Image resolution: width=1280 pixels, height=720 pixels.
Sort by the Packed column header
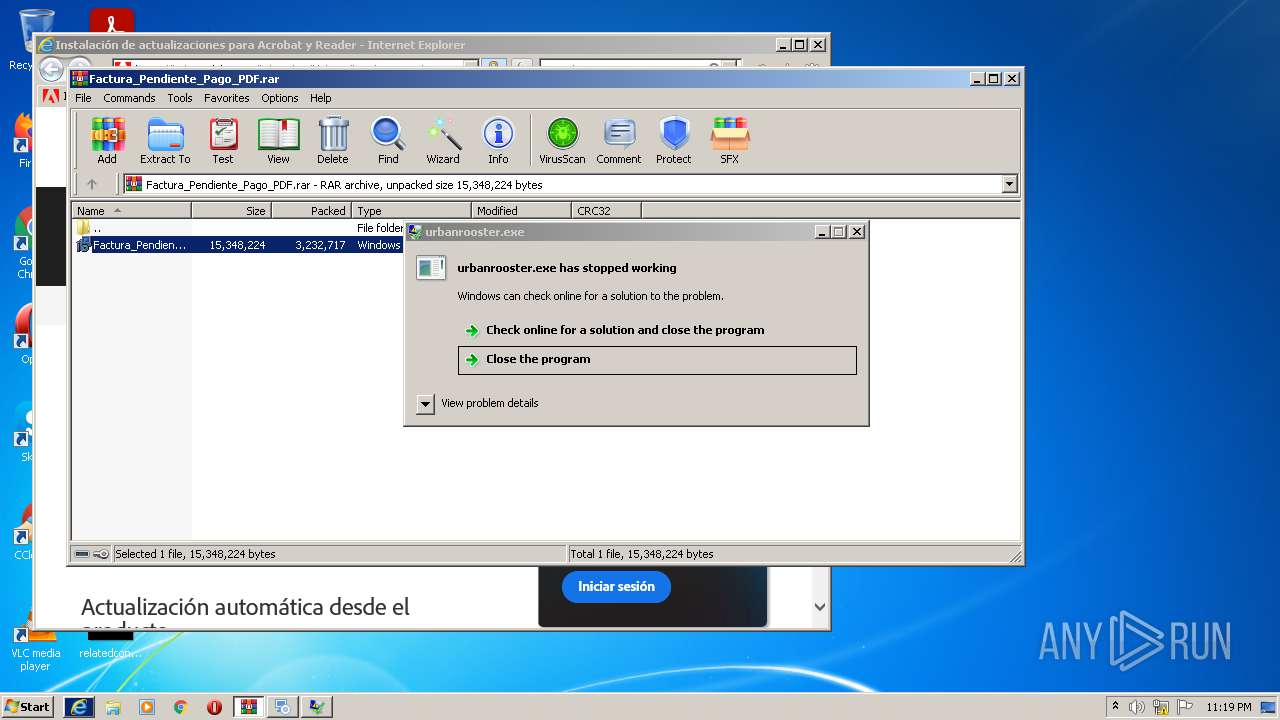(x=311, y=210)
